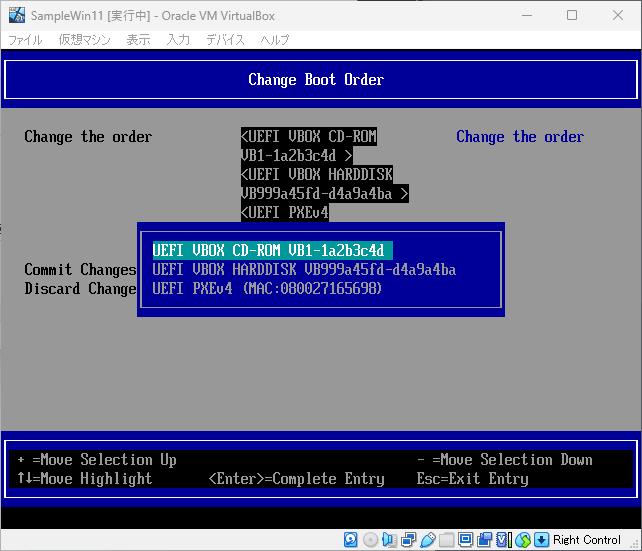Click the display settings status icon

click(465, 540)
